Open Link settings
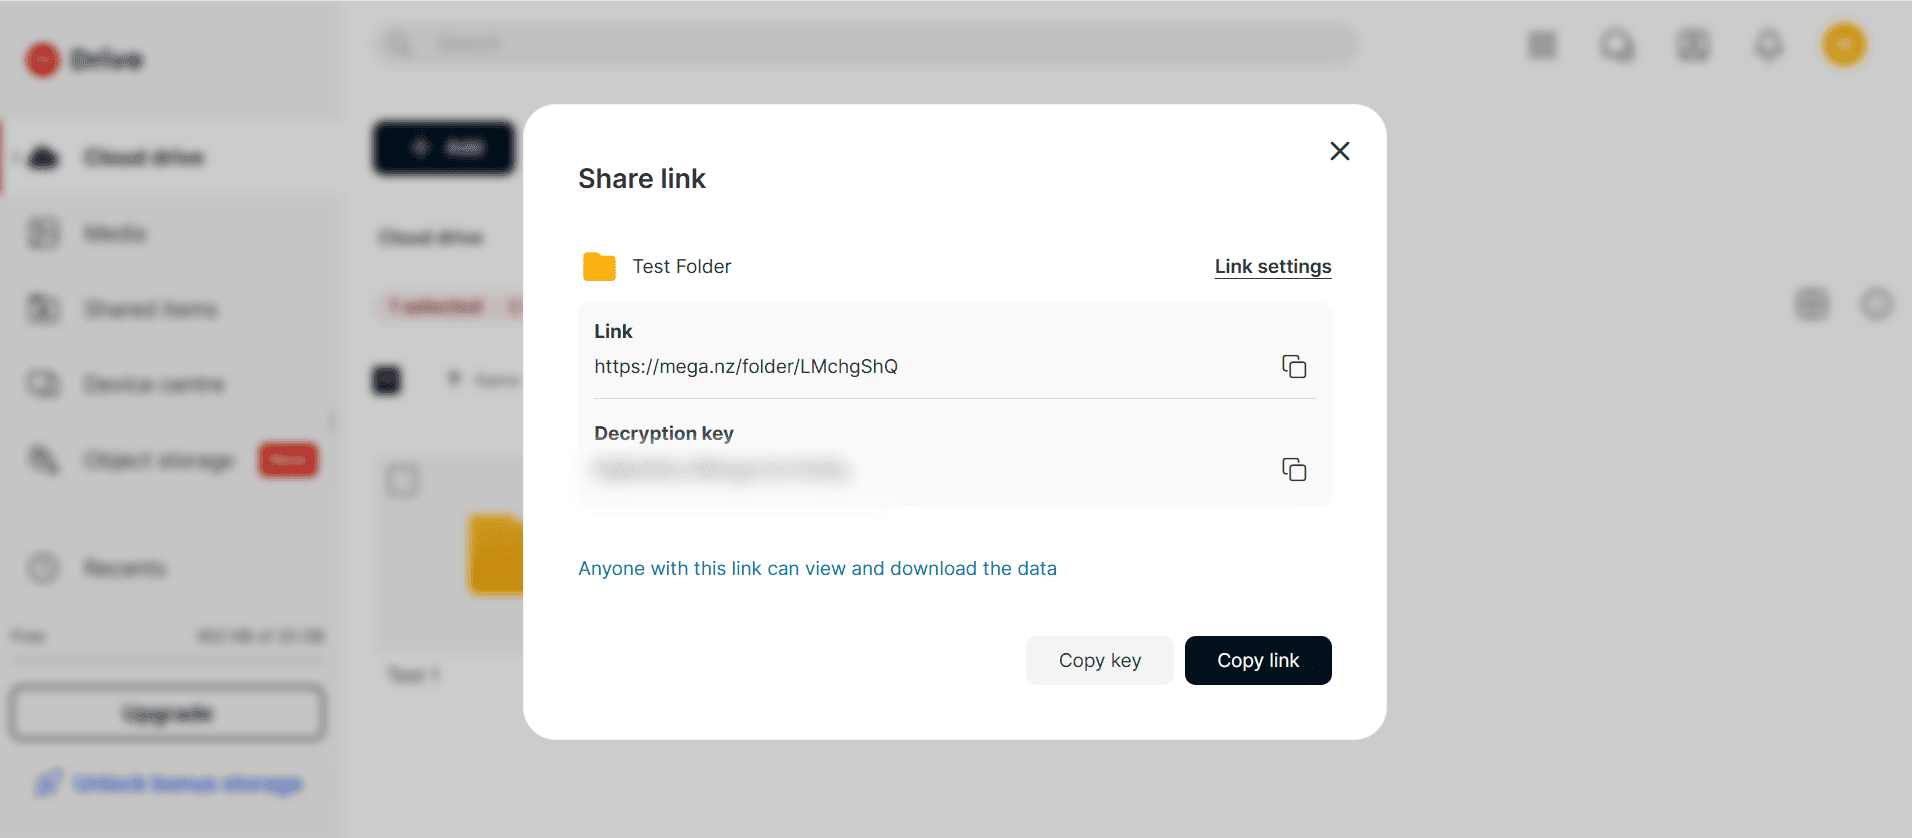Viewport: 1912px width, 838px height. click(1273, 266)
